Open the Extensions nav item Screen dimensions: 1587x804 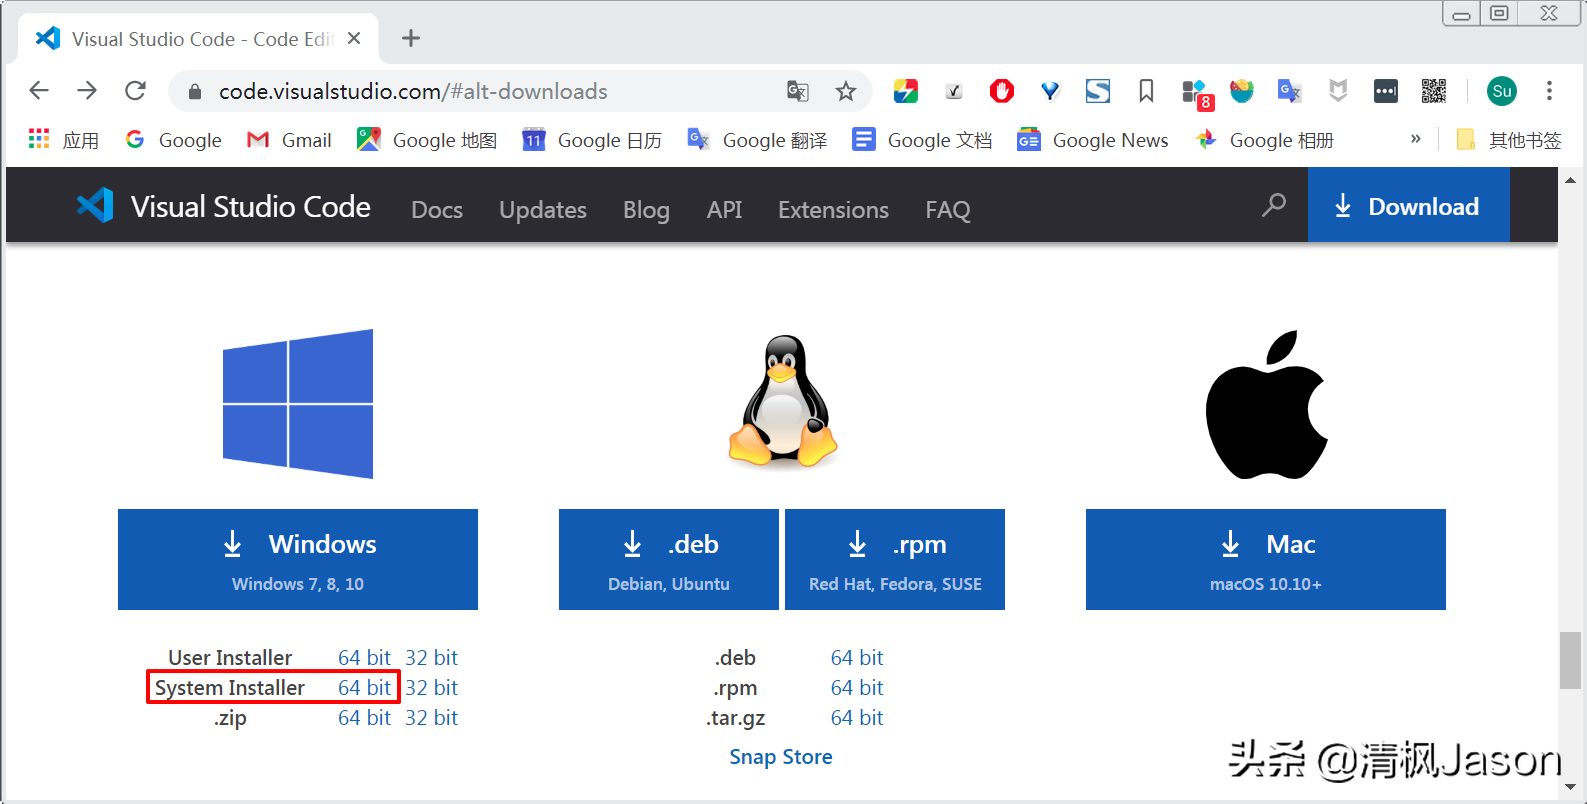(833, 210)
